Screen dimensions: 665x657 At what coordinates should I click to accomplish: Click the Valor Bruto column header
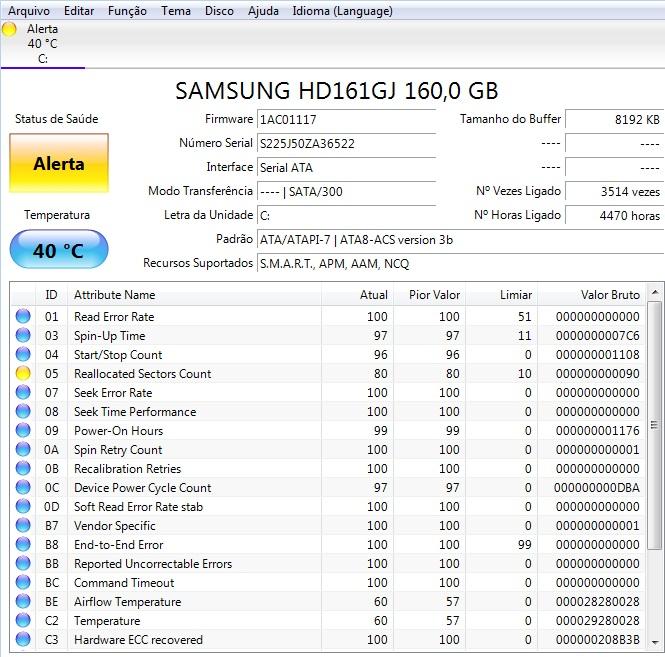coord(592,295)
